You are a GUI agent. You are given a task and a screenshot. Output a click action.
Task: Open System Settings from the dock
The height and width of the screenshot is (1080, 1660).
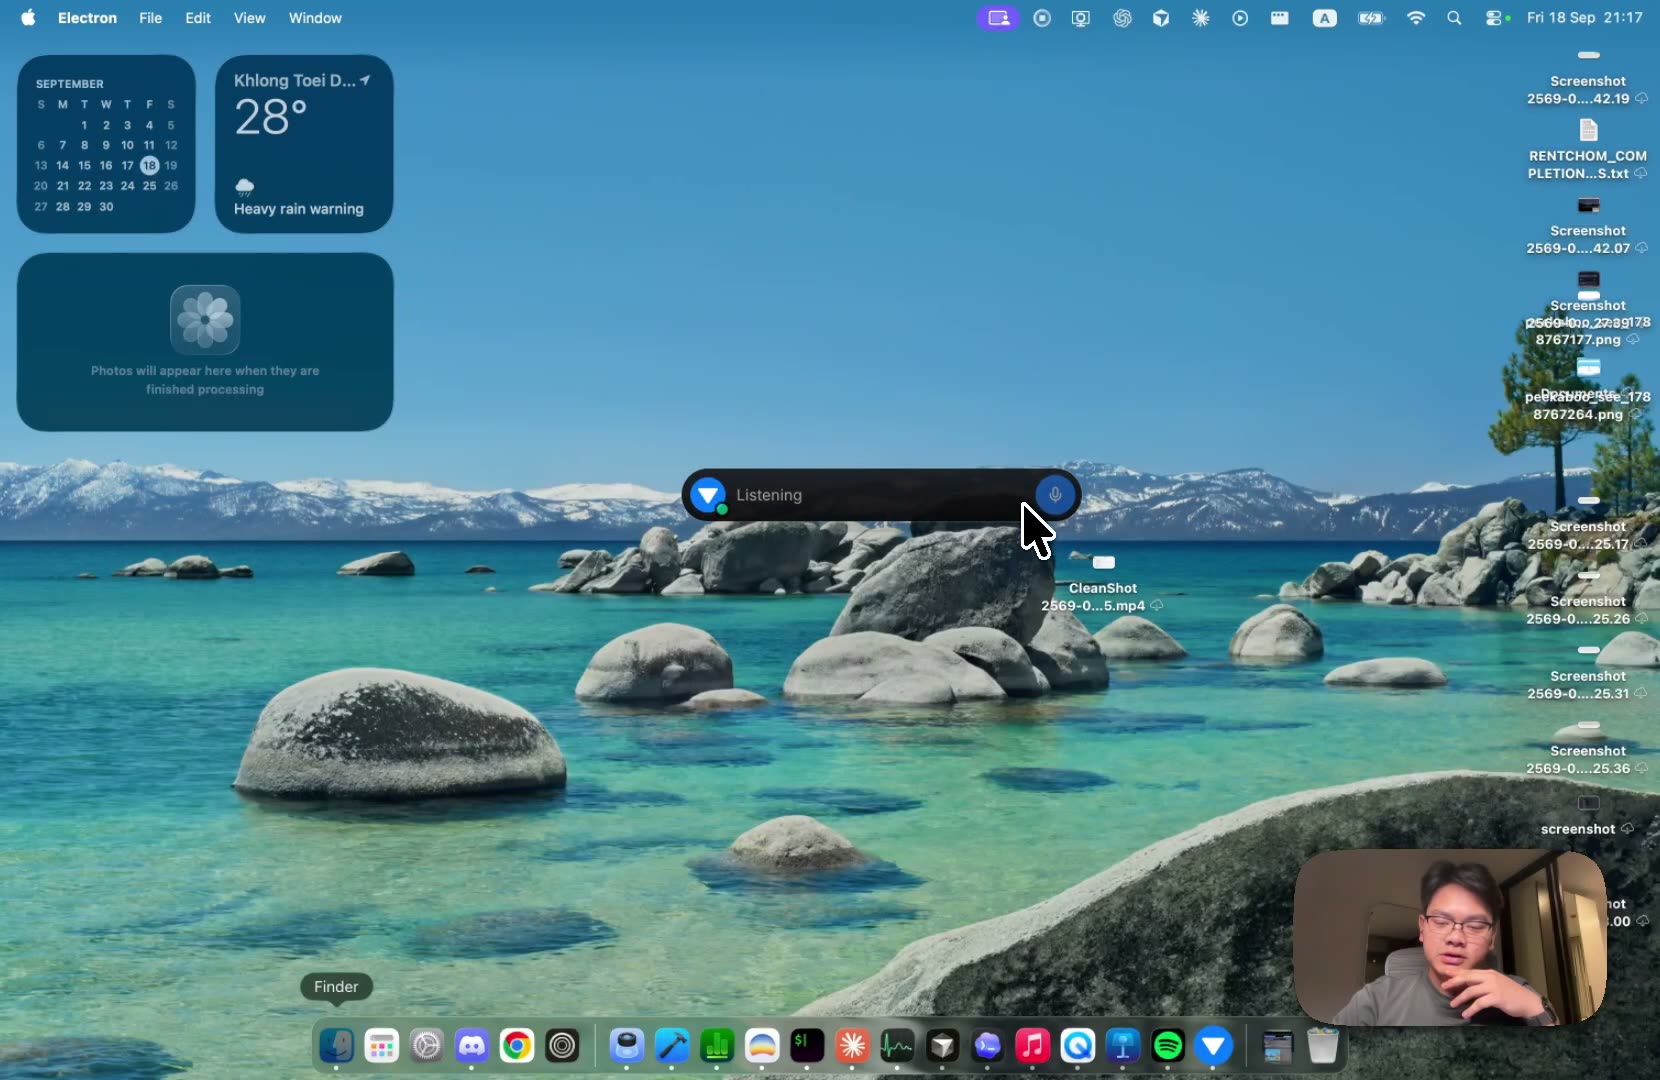(427, 1046)
